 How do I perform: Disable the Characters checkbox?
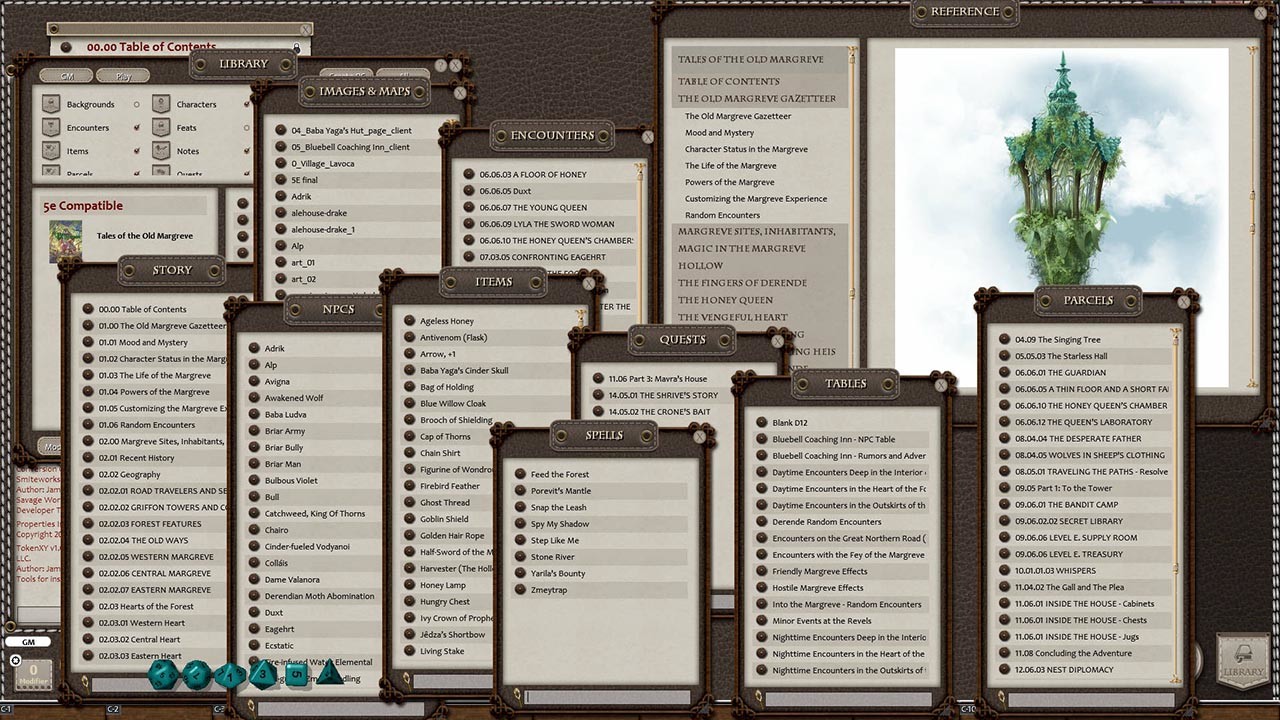(246, 104)
